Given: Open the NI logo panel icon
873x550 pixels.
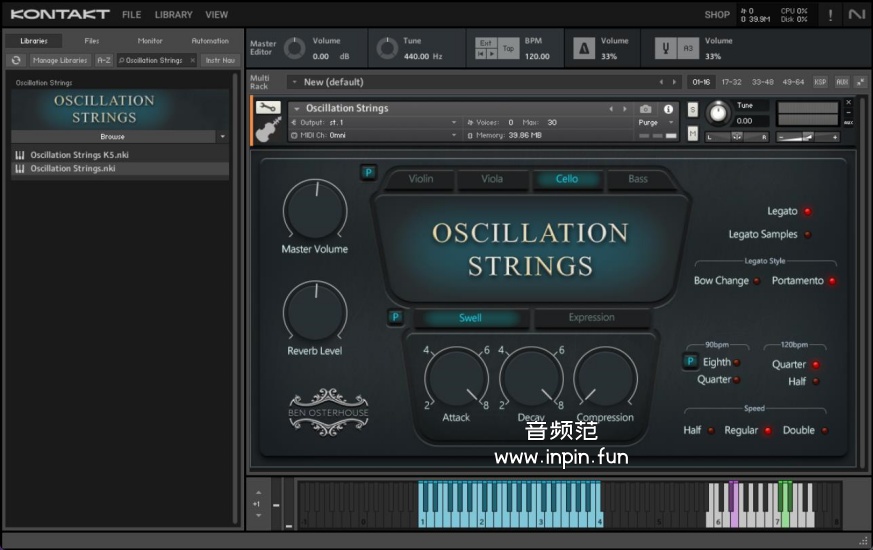Looking at the screenshot, I should point(856,15).
